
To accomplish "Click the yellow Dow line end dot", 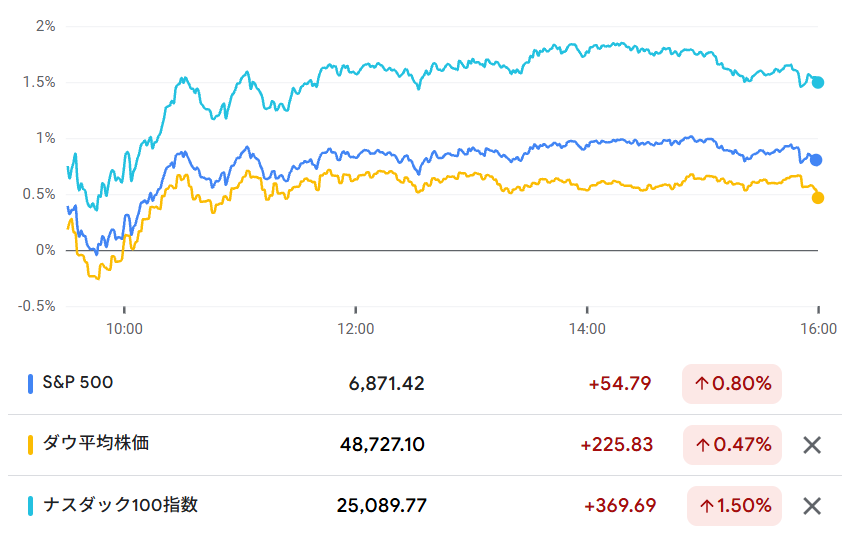I will 818,198.
